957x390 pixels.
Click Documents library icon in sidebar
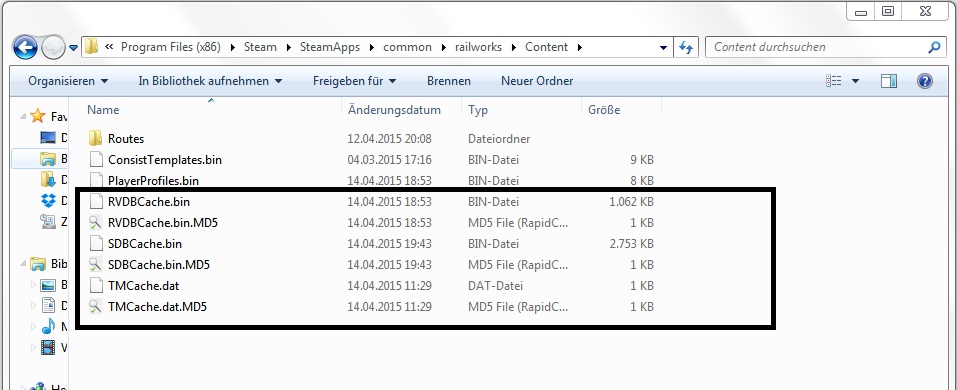(48, 306)
